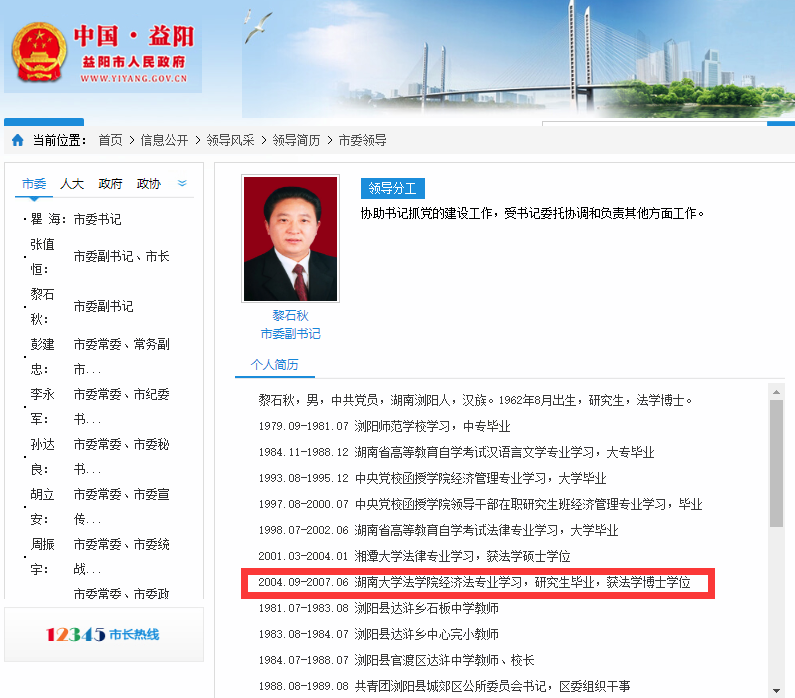Click the home icon beside 当前位置
The image size is (795, 698).
click(17, 140)
